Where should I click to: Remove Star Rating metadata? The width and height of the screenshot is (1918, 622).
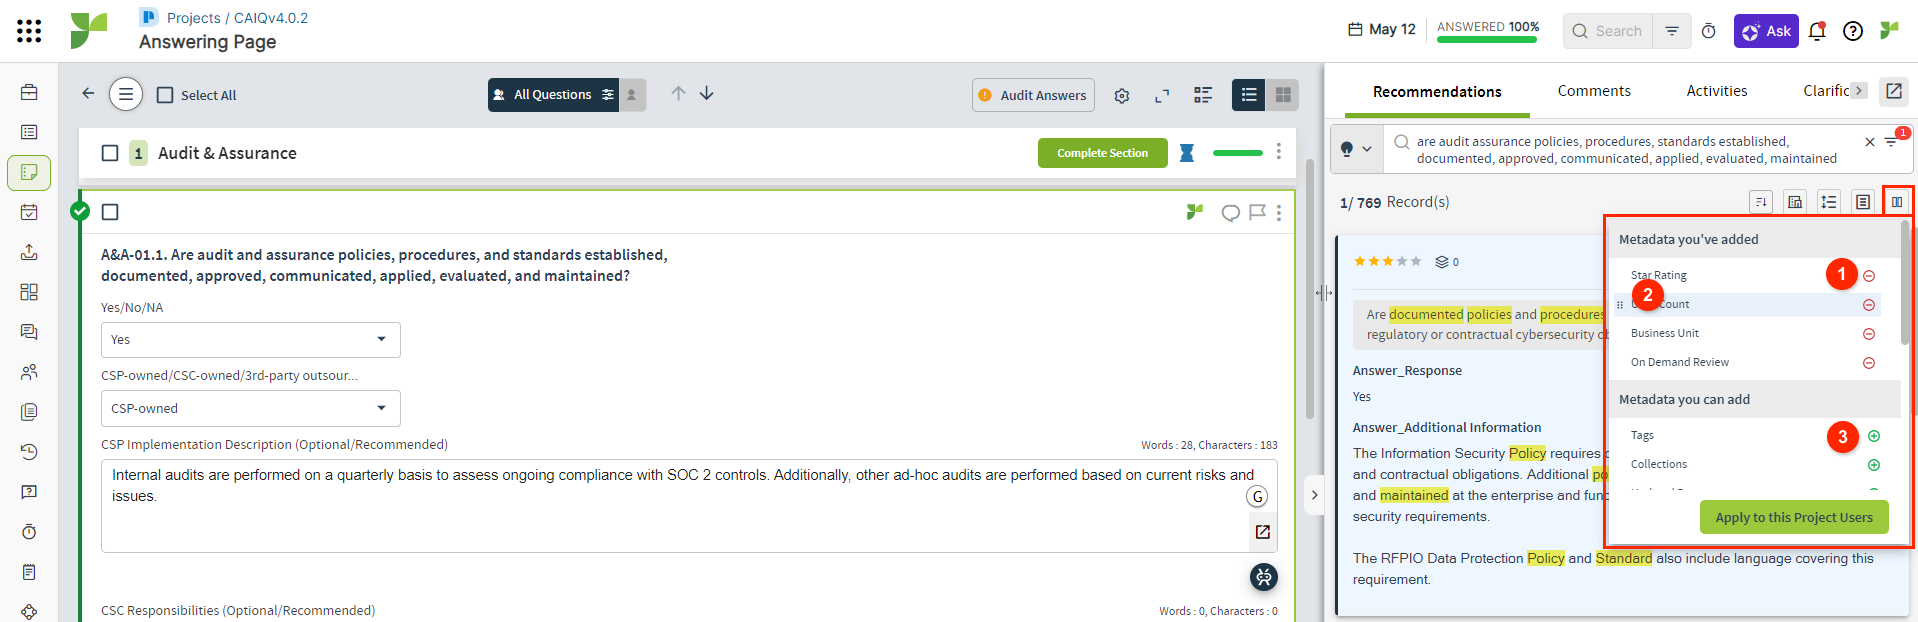coord(1869,276)
